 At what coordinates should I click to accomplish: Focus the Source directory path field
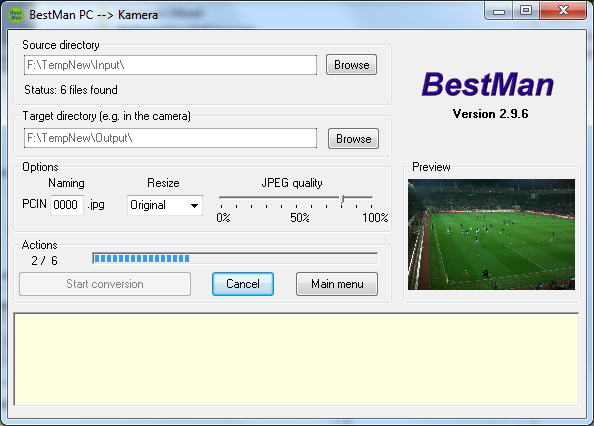[x=170, y=65]
